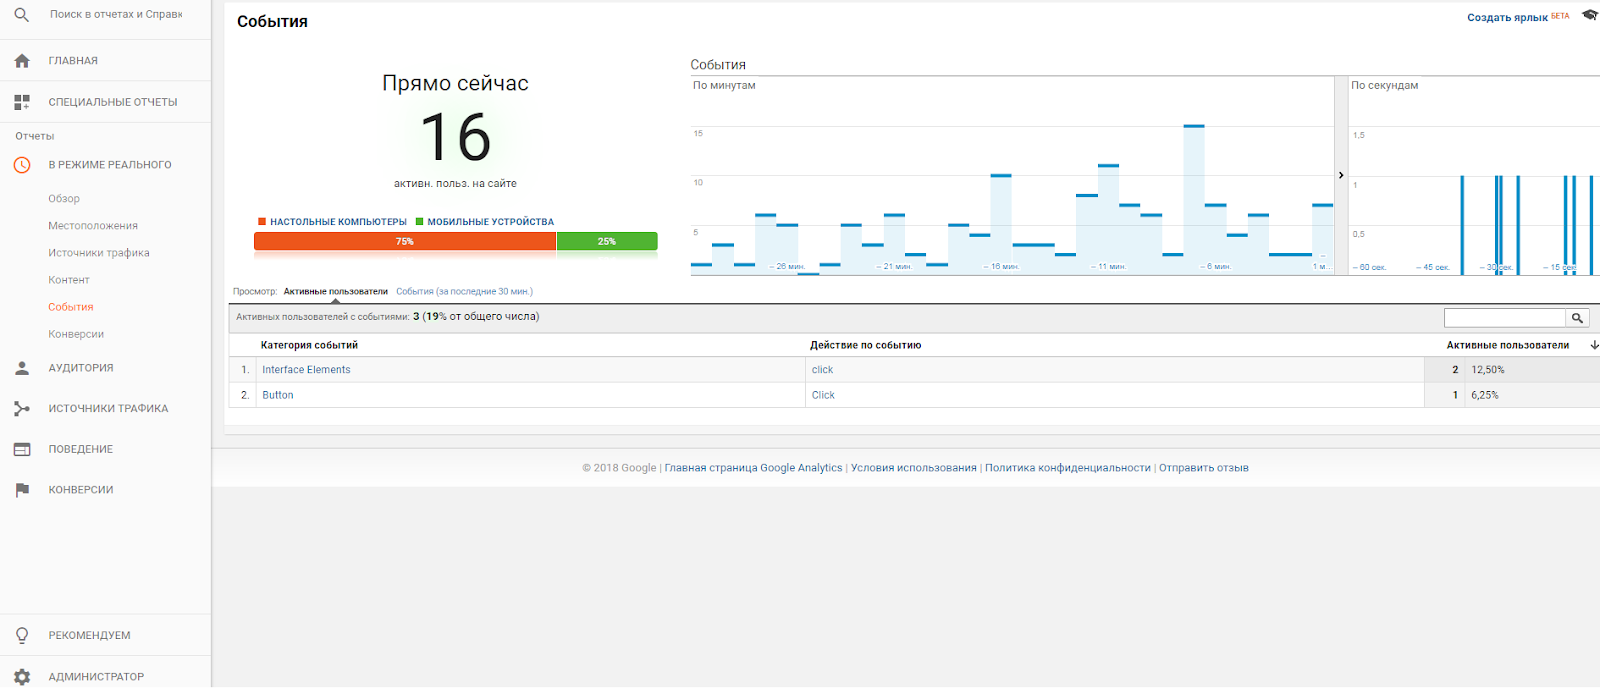Screen dimensions: 1600x694
Task: Click Главная страница Google Analytics footer link
Action: tap(753, 468)
